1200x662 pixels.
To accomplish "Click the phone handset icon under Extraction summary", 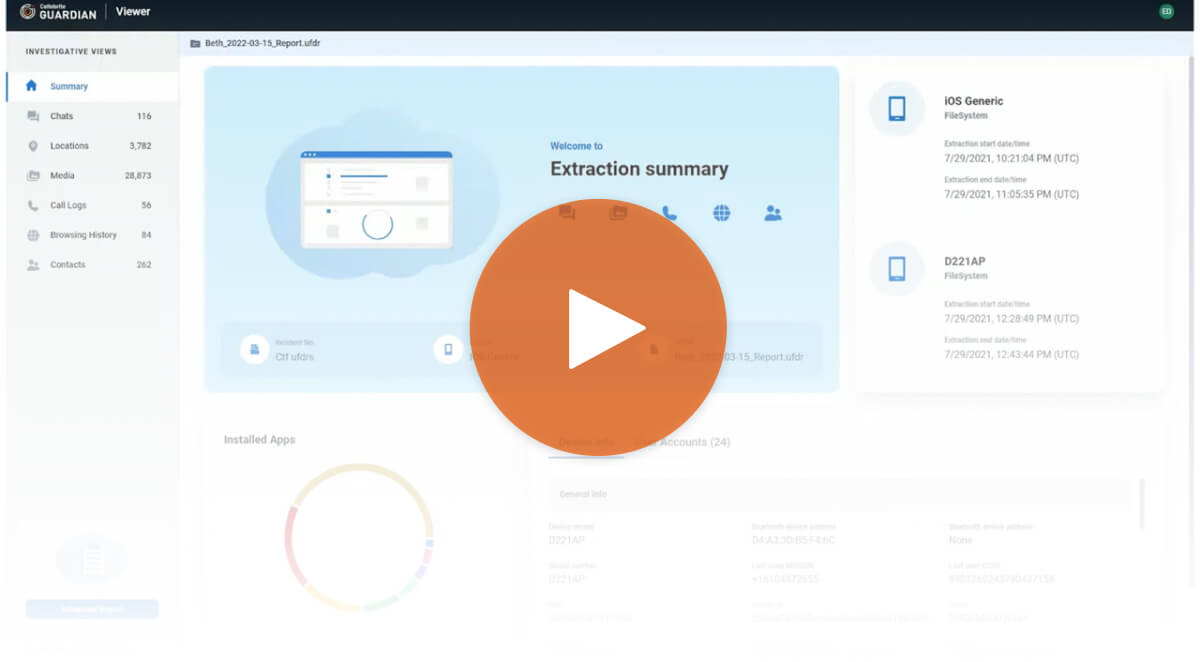I will click(669, 213).
